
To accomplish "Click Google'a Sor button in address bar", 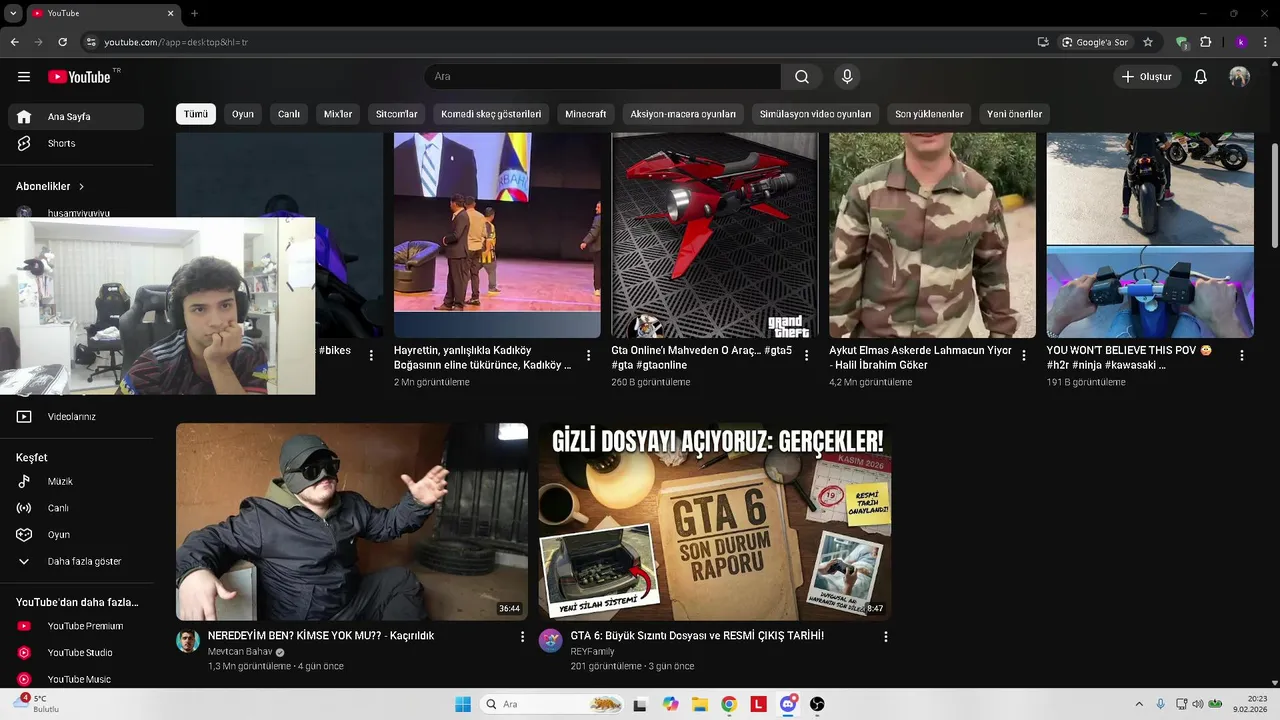I will 1095,42.
